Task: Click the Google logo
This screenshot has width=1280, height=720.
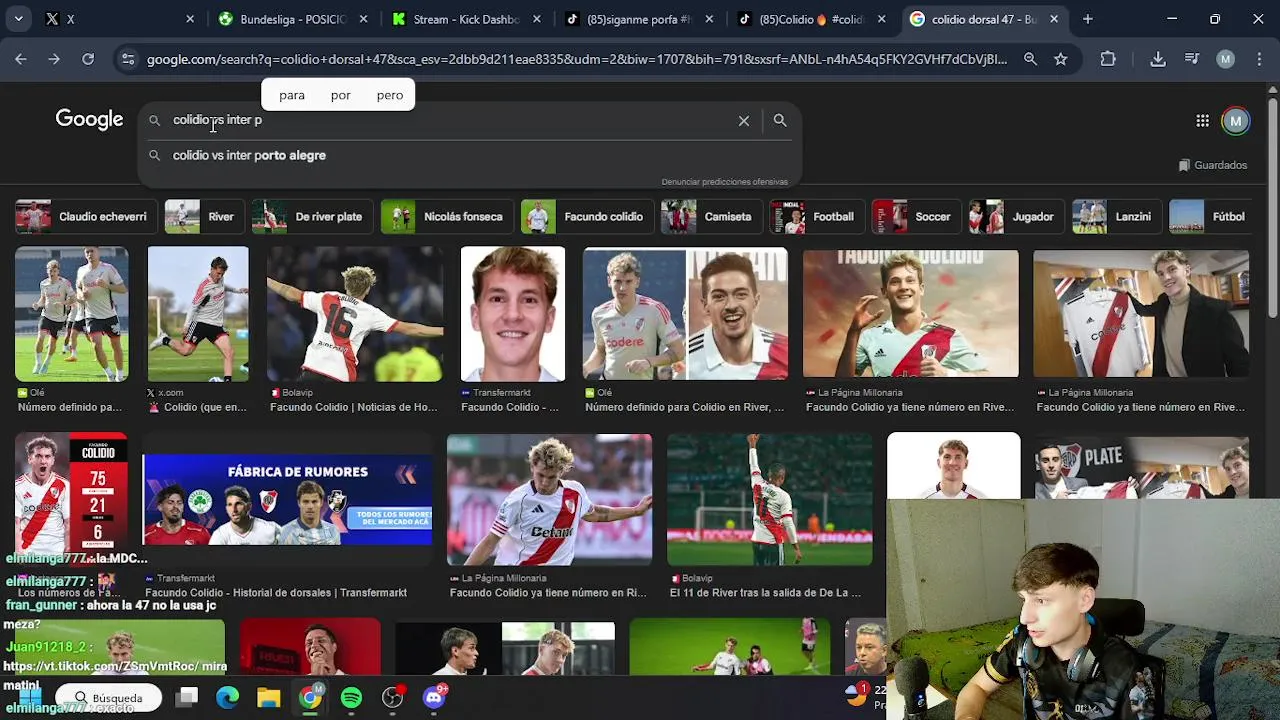Action: [89, 119]
